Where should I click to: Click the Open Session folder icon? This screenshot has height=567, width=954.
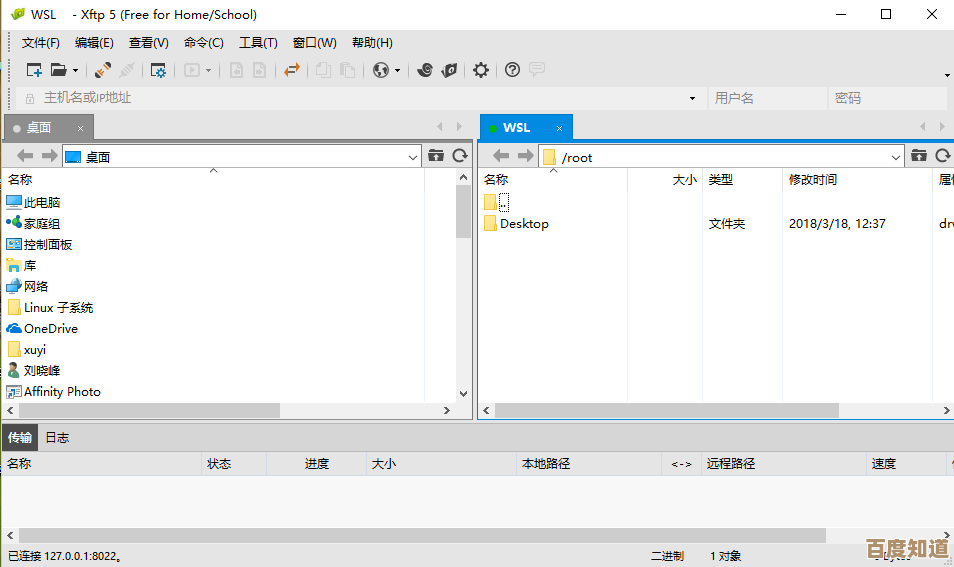point(59,70)
